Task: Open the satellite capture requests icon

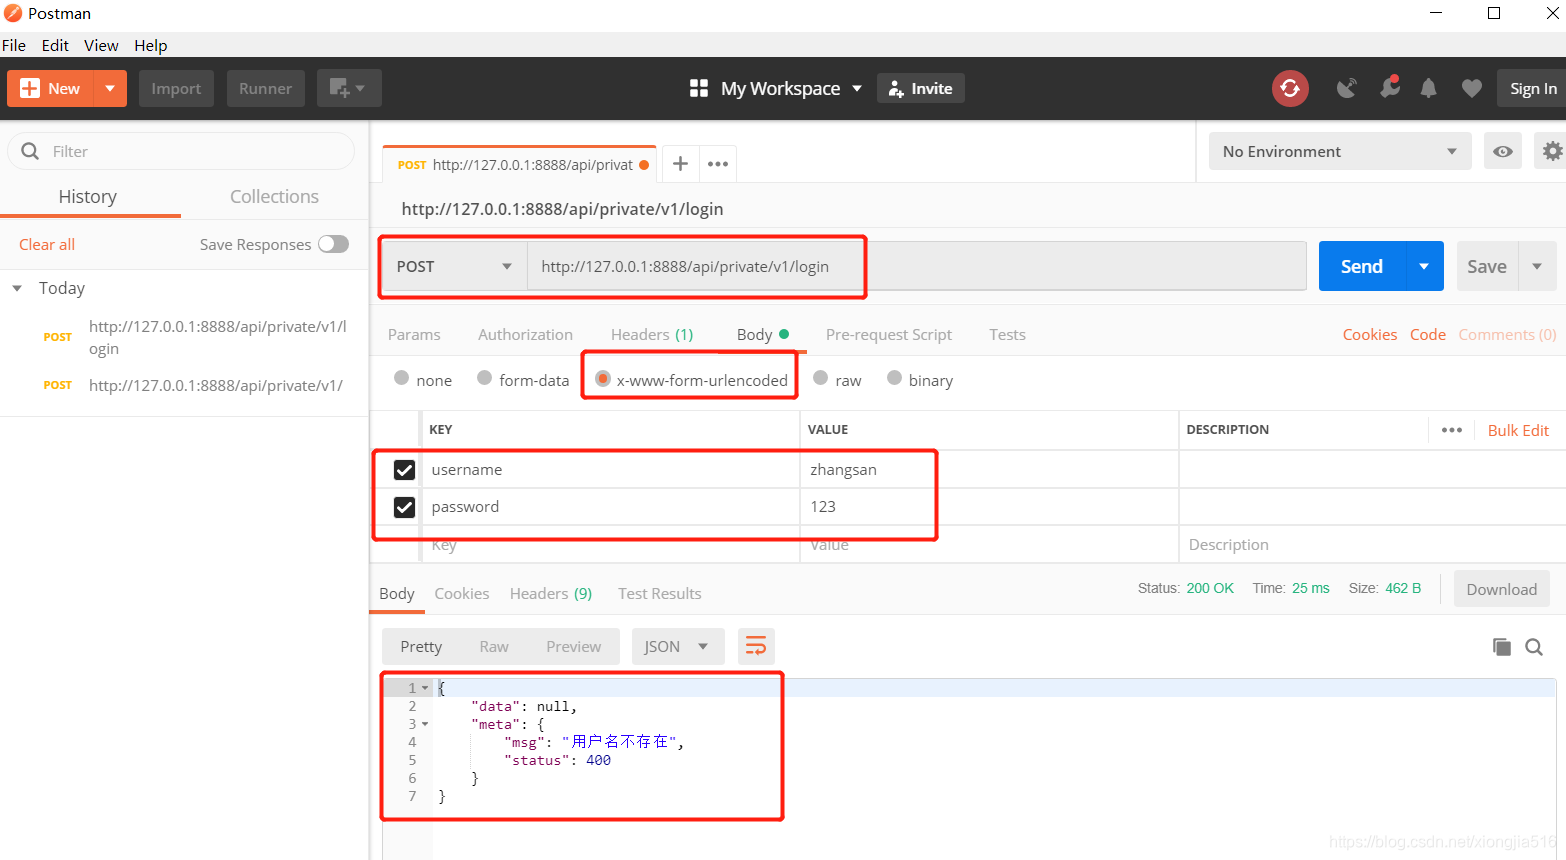Action: click(1346, 88)
